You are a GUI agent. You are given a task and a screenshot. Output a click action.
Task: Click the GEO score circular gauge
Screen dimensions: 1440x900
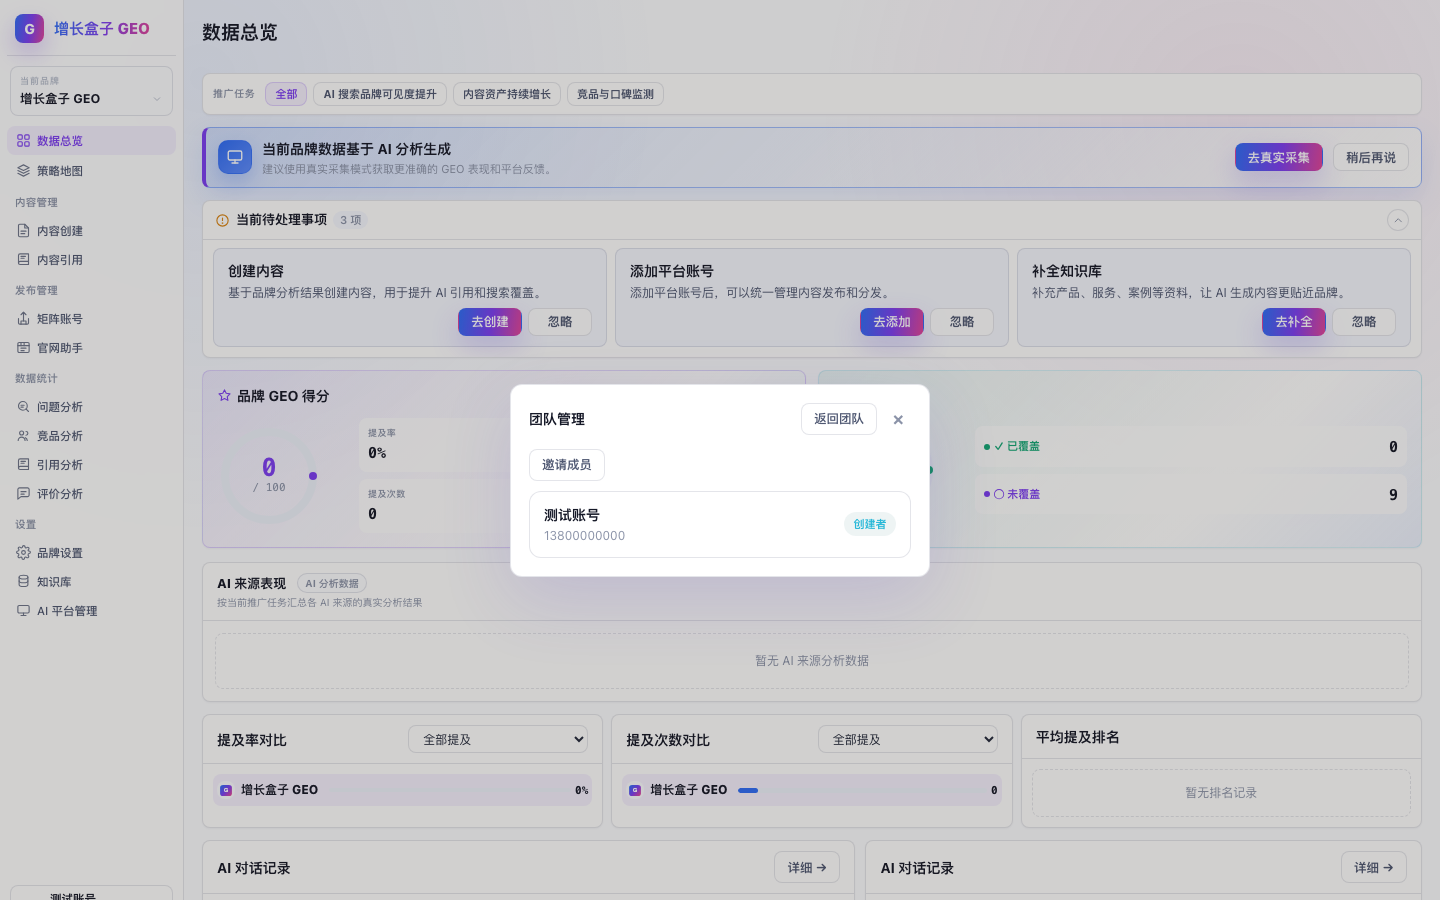[269, 476]
